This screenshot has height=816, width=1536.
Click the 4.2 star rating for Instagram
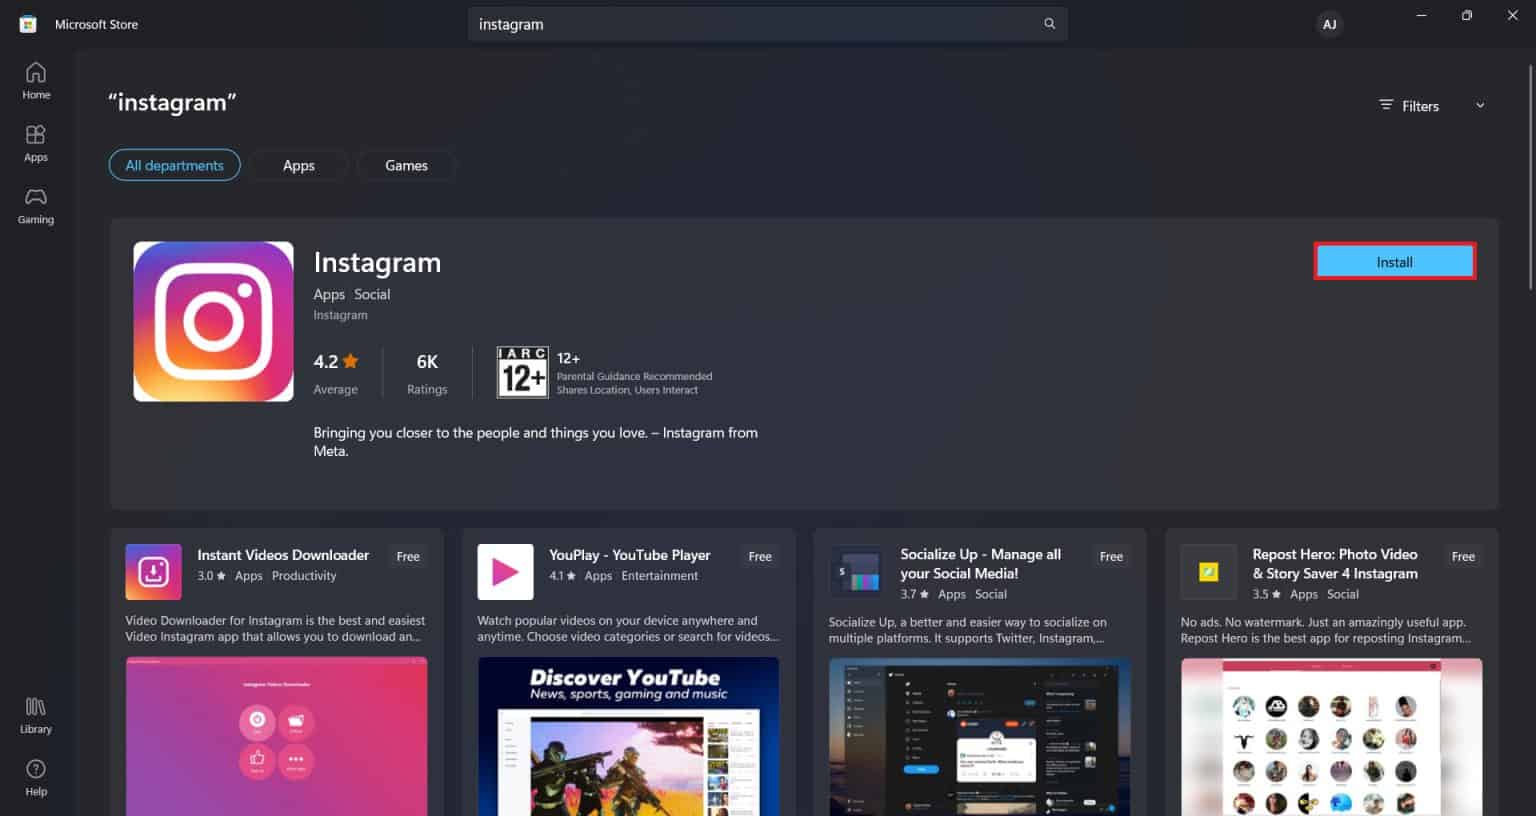[335, 361]
